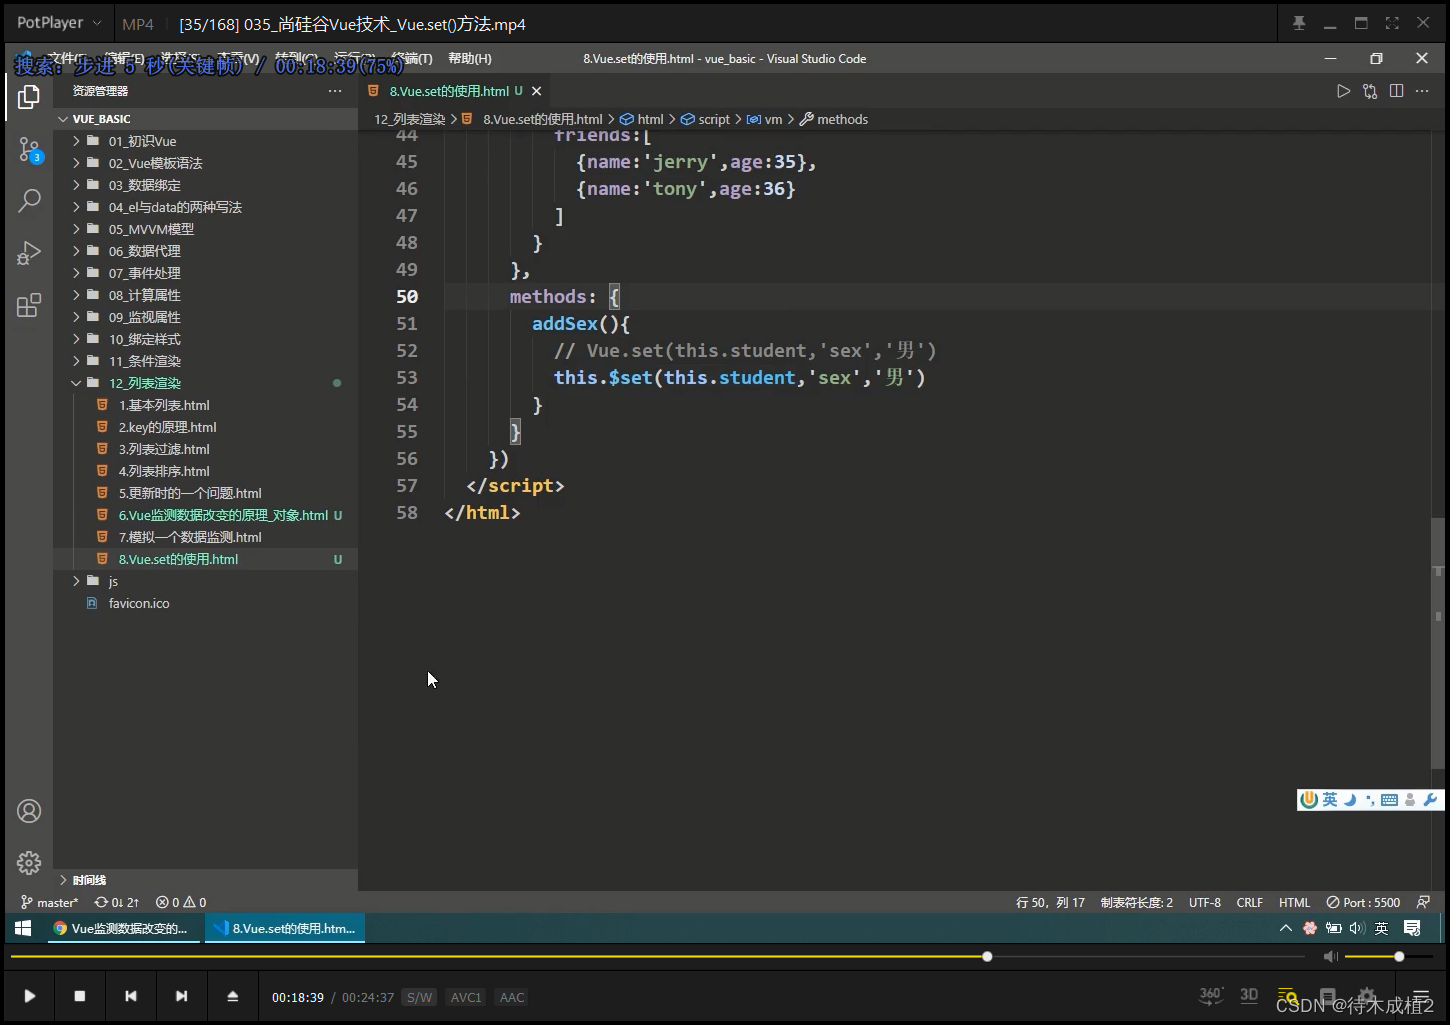This screenshot has width=1450, height=1025.
Task: Open the PotPlayer yellow playlist search icon
Action: [x=1288, y=996]
